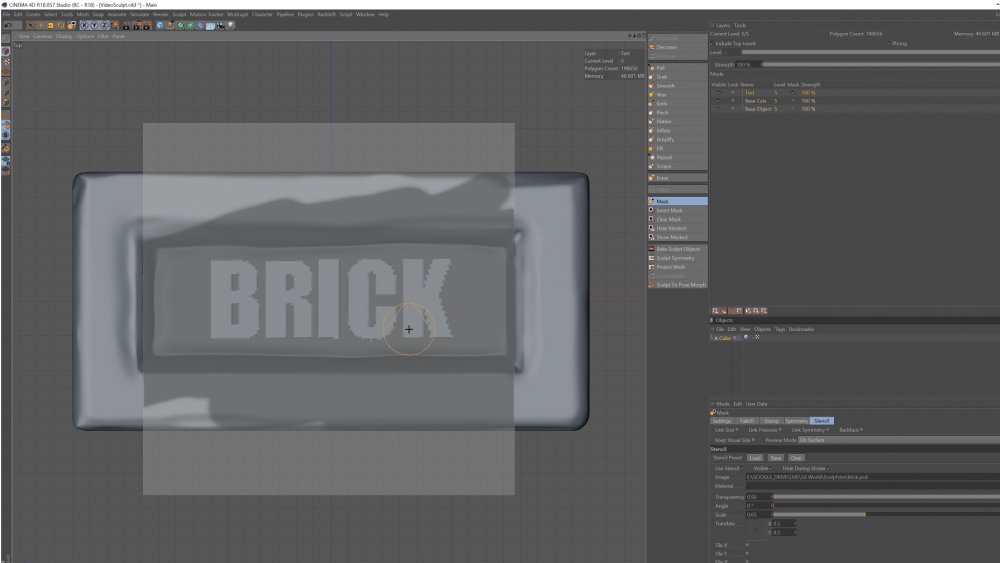Select the Grab sculpt brush
The width and height of the screenshot is (1000, 563).
(677, 77)
